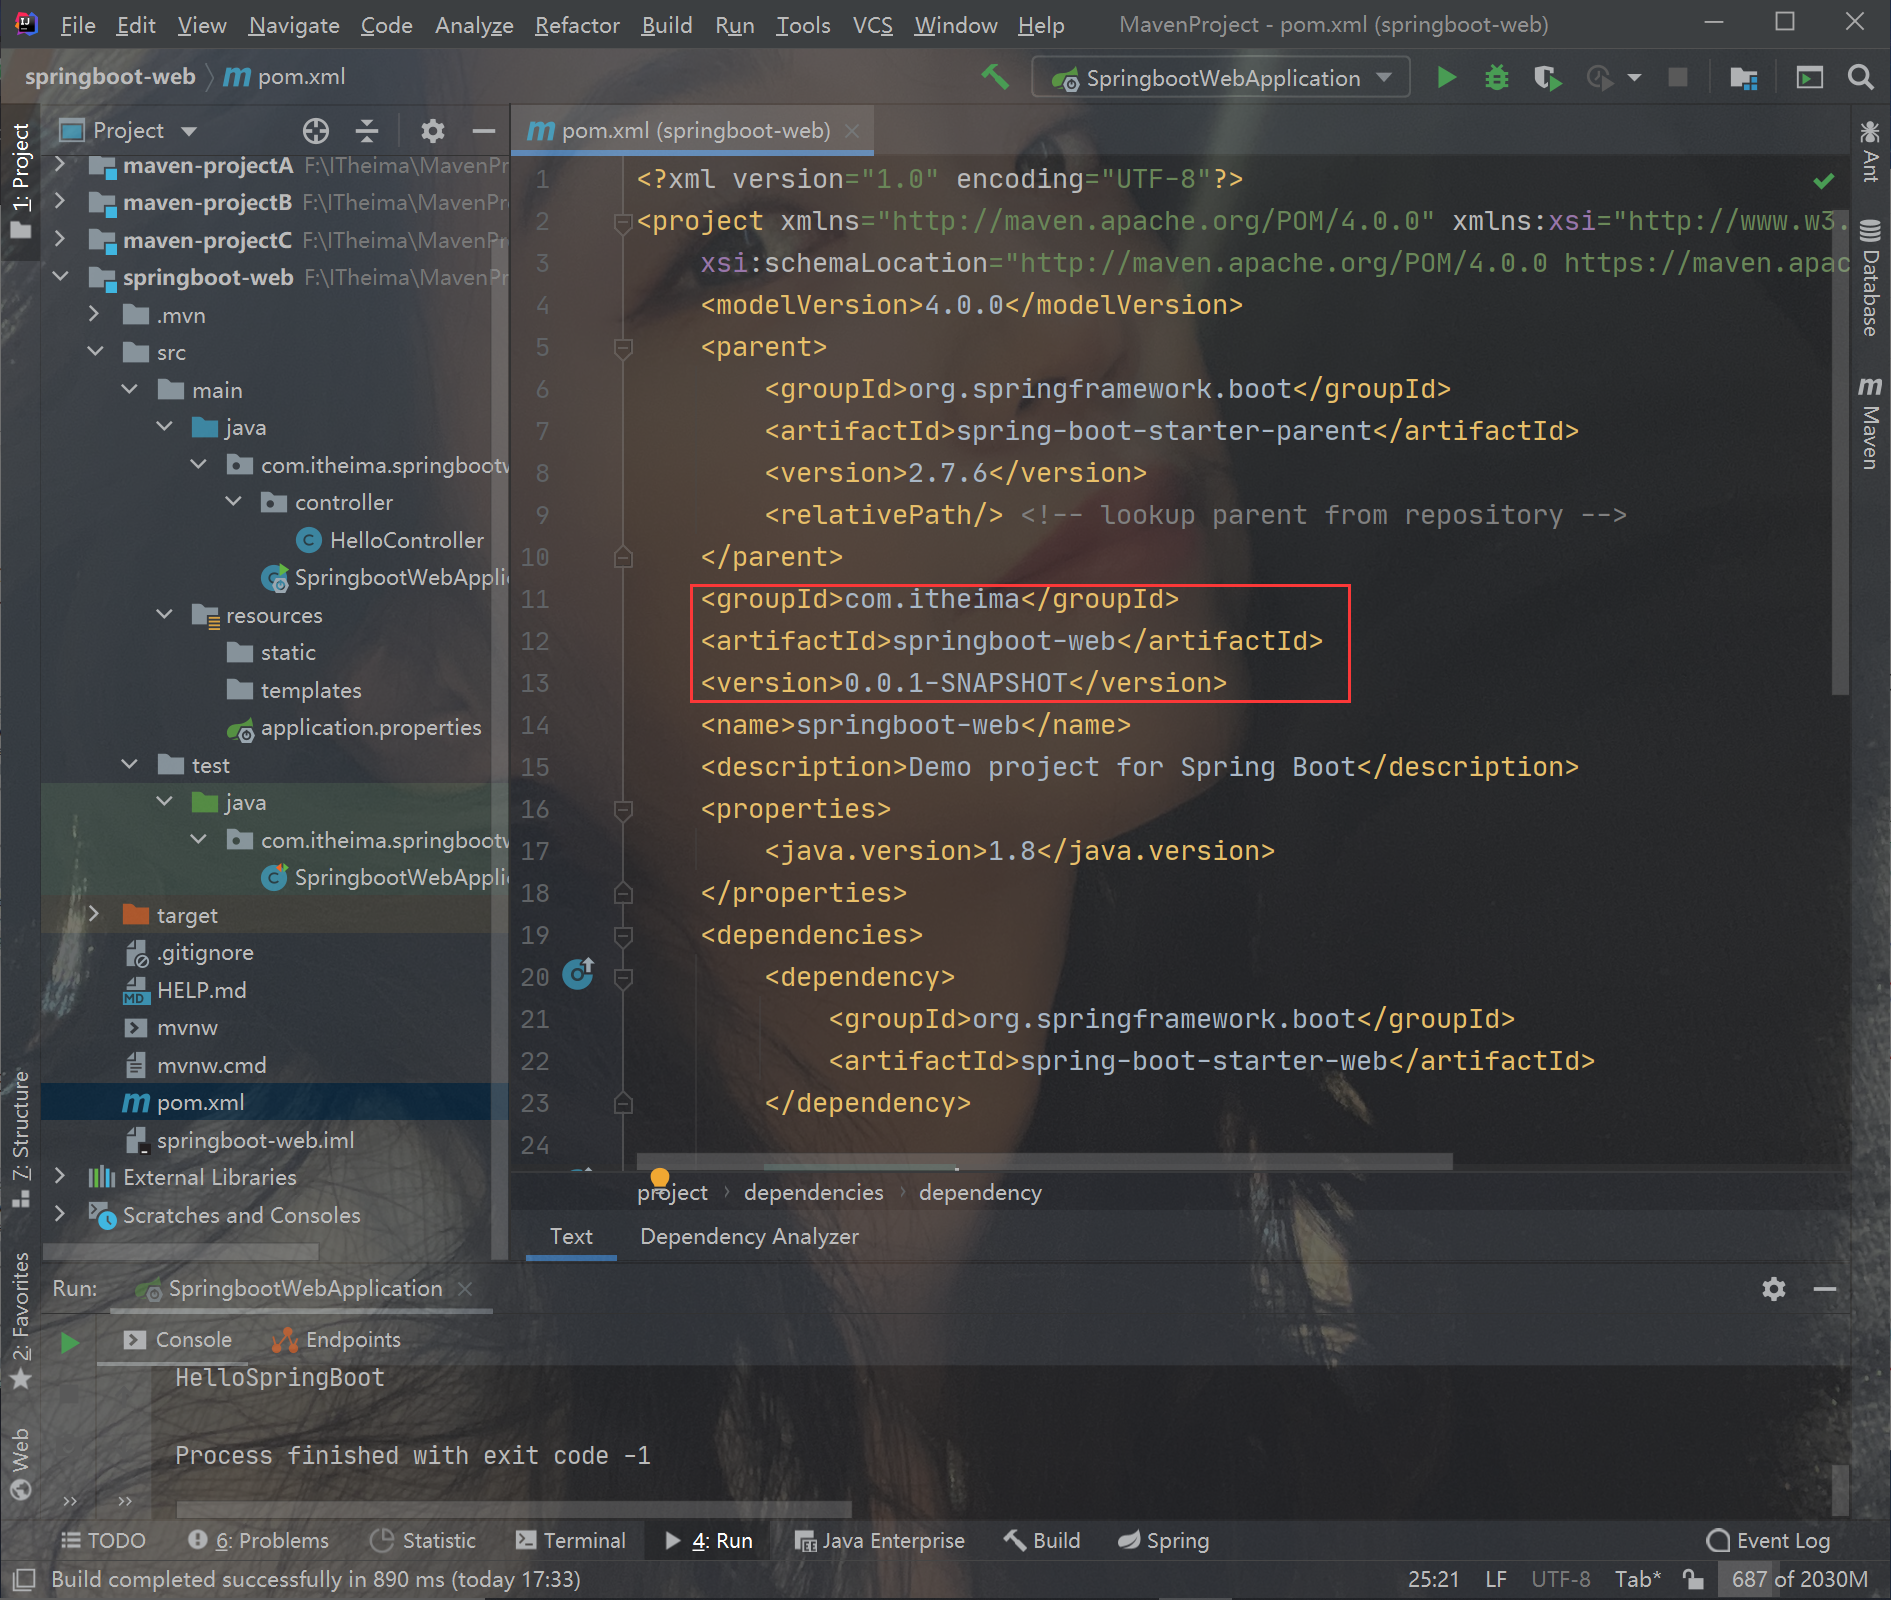Click the memory indicator 687 of 2030M
Image resolution: width=1891 pixels, height=1600 pixels.
pos(1800,1579)
